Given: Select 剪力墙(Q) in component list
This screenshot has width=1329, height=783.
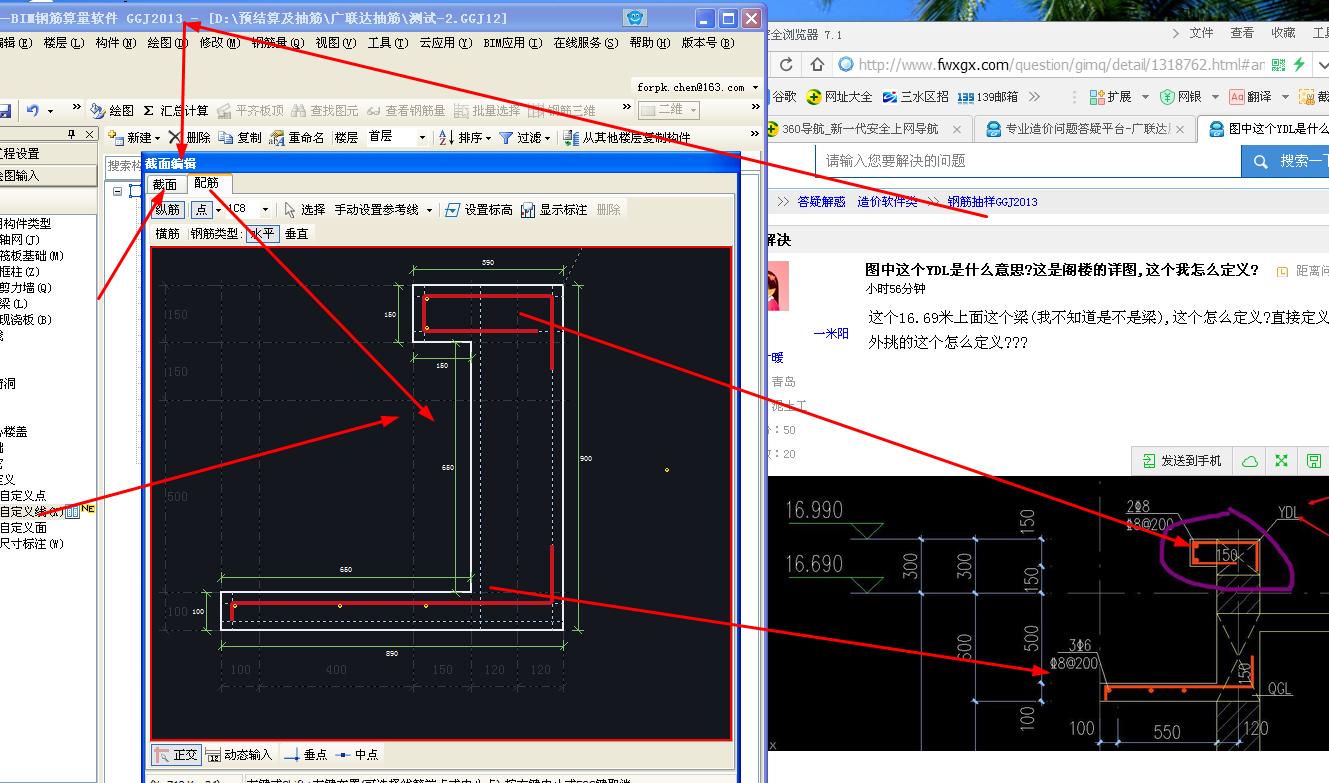Looking at the screenshot, I should [x=25, y=287].
